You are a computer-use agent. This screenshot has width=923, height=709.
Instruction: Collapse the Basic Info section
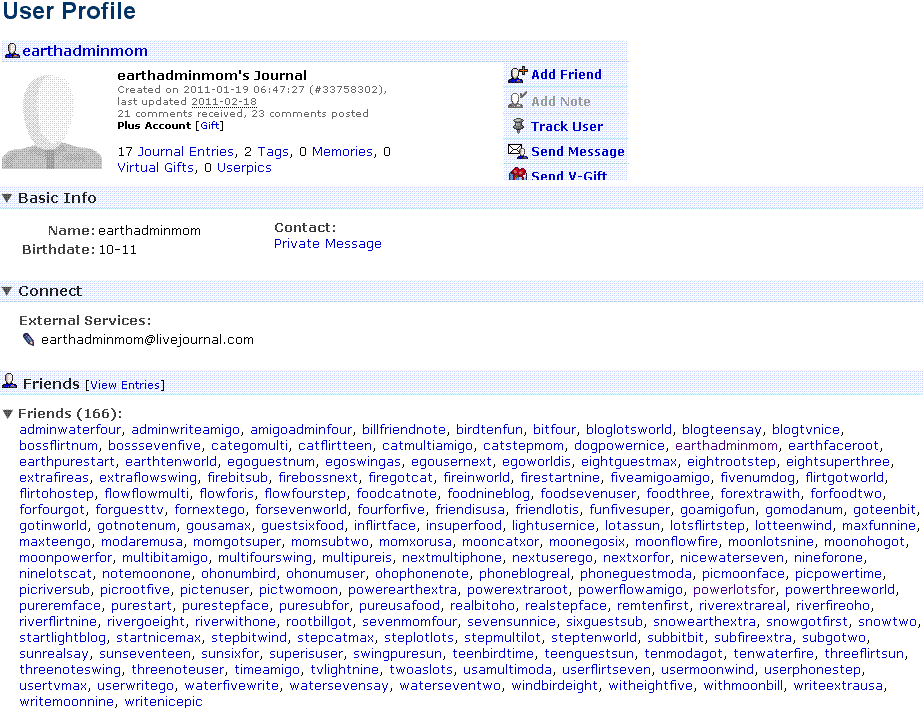[8, 198]
